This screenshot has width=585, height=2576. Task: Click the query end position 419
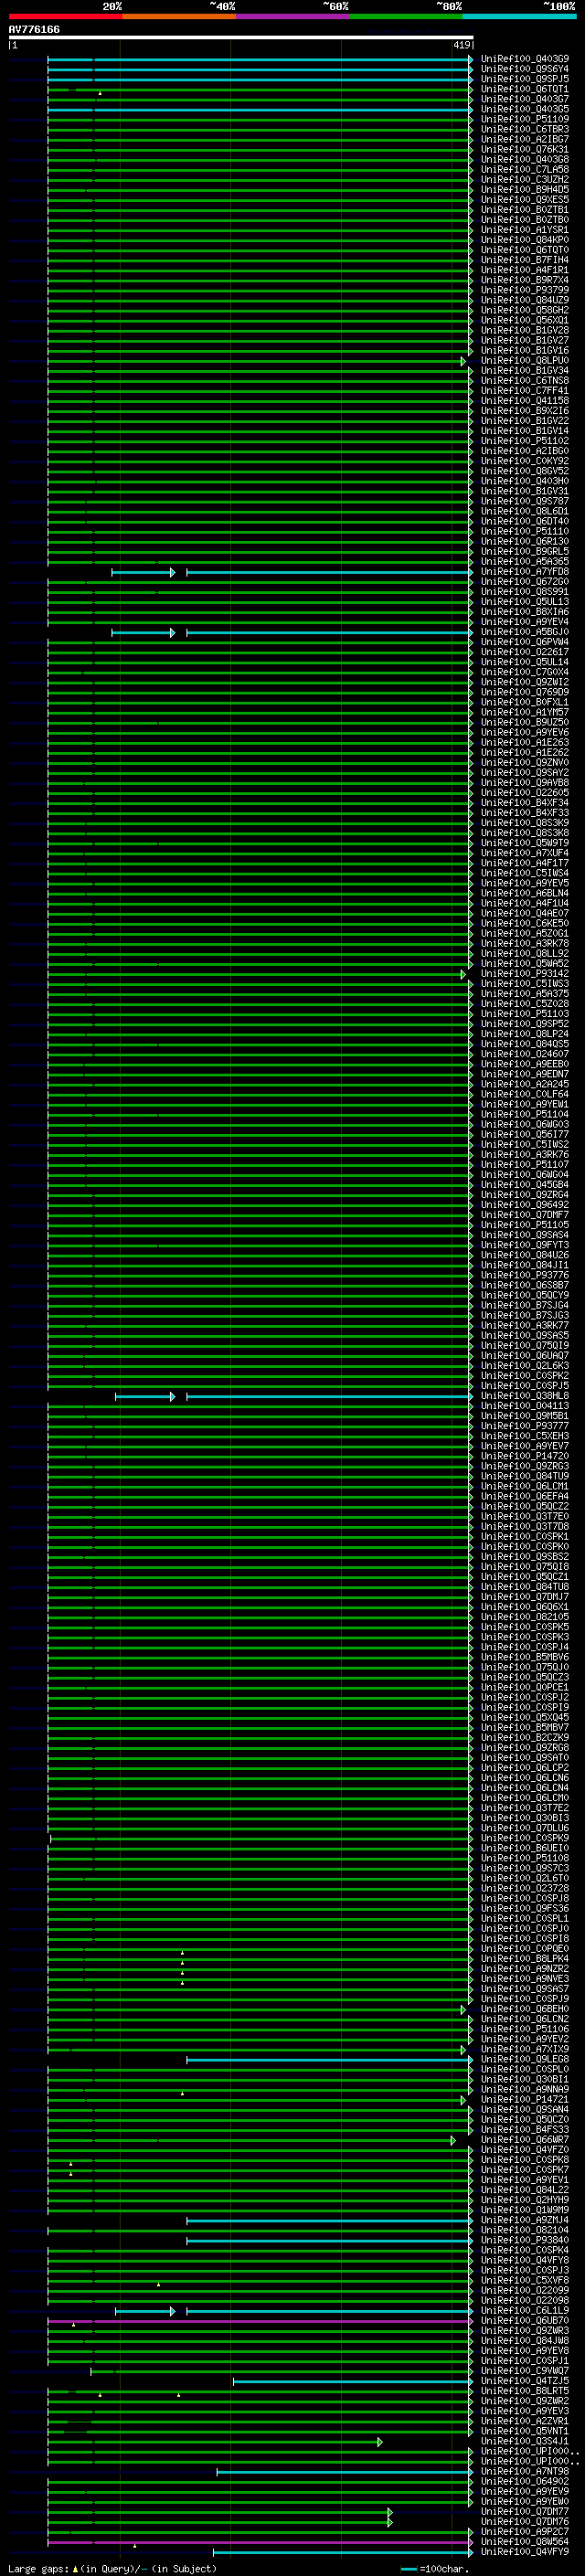[461, 45]
